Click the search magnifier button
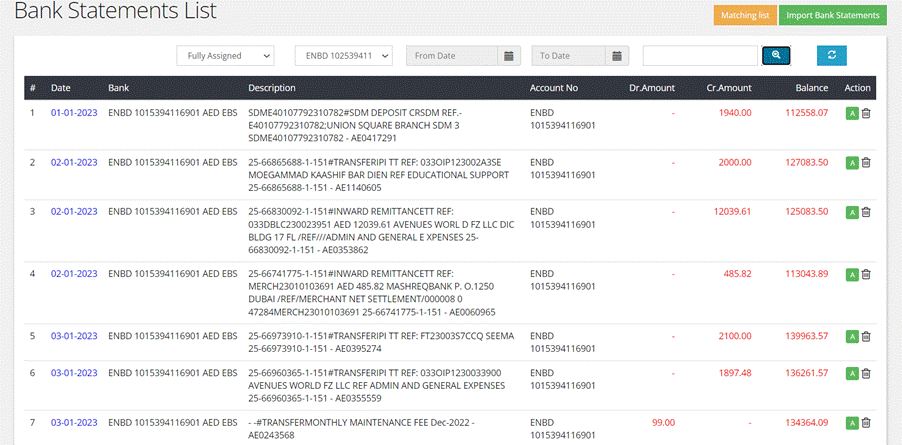The image size is (902, 445). (x=776, y=56)
